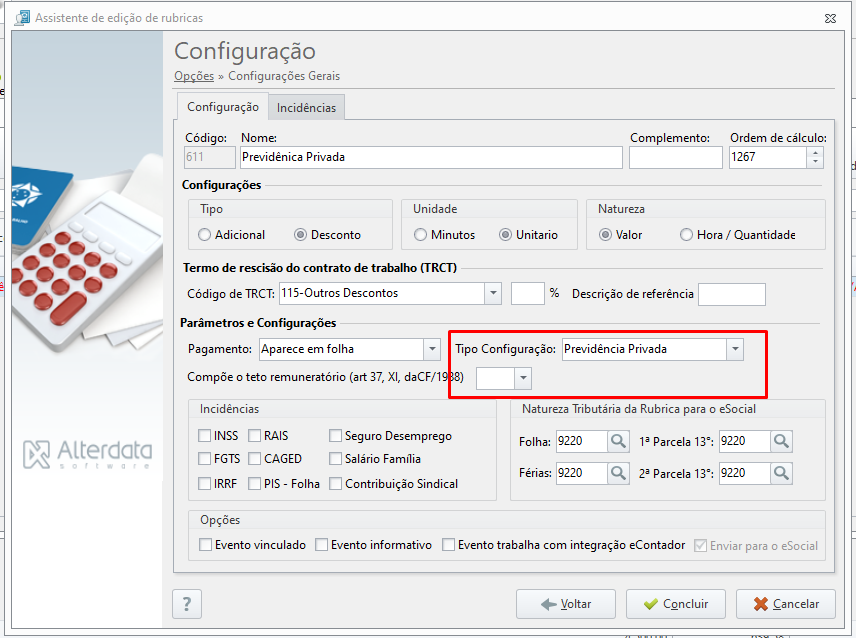
Task: Click the Férias search magnifier icon
Action: pos(618,473)
